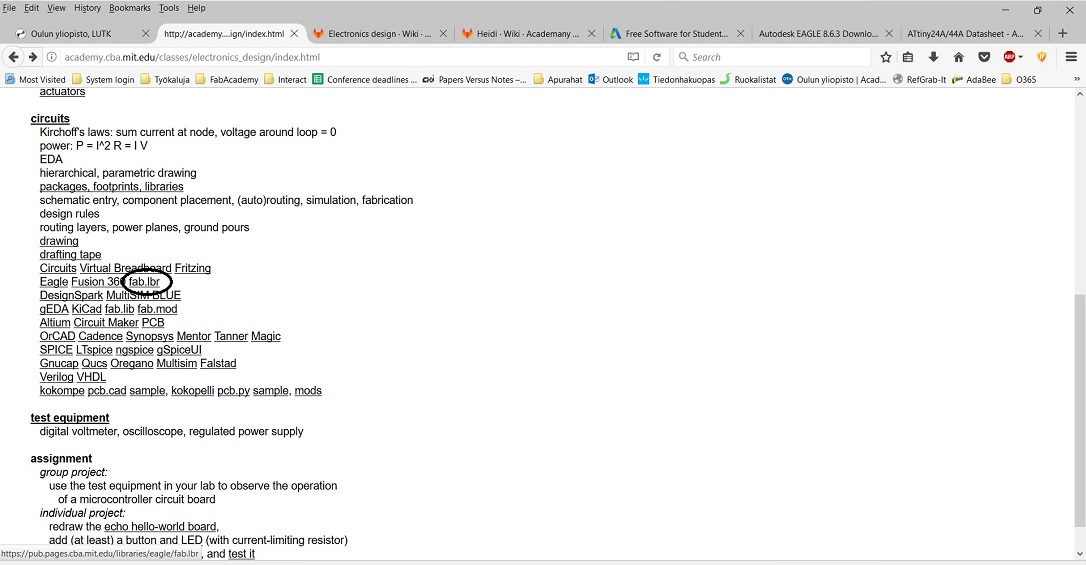Reload the current page
Viewport: 1086px width, 565px height.
(657, 57)
